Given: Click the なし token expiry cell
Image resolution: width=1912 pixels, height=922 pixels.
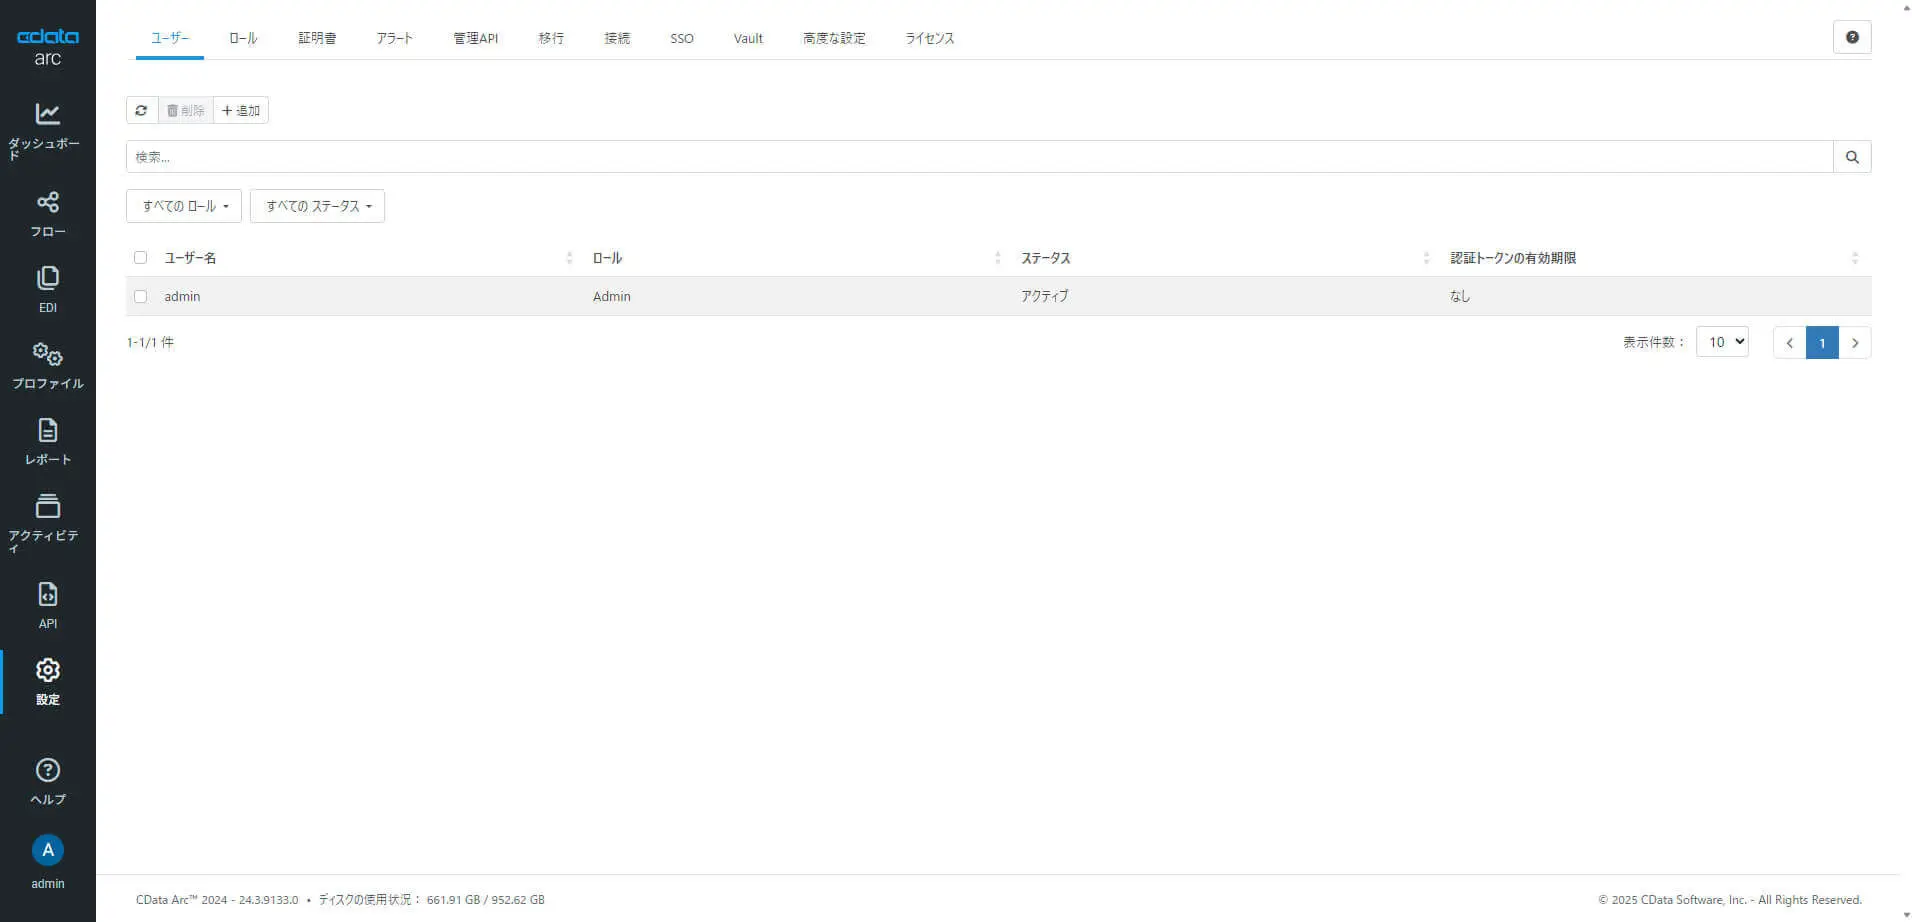Looking at the screenshot, I should [1460, 297].
